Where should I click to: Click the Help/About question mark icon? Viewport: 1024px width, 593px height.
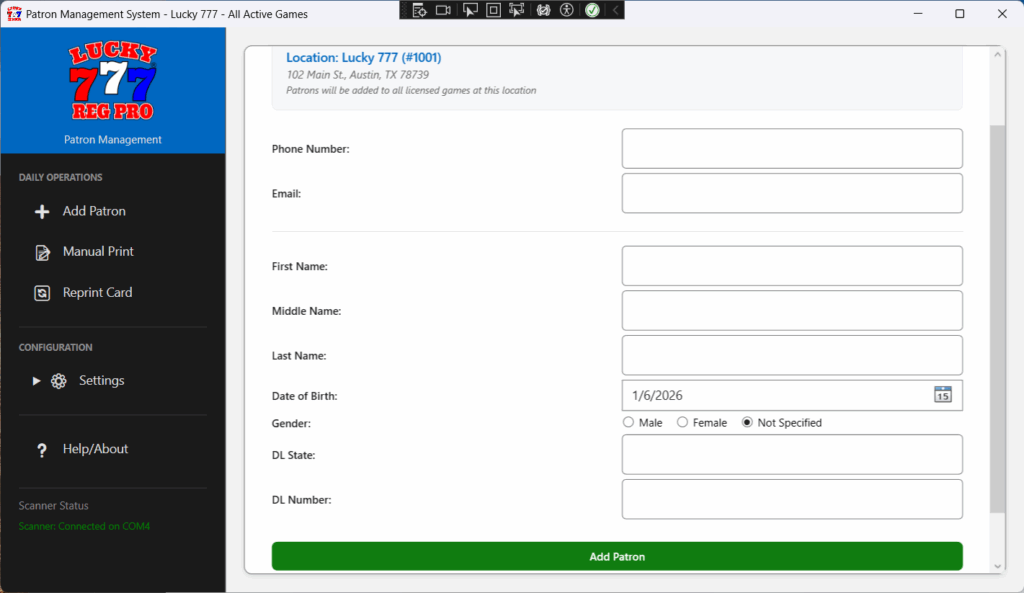42,450
